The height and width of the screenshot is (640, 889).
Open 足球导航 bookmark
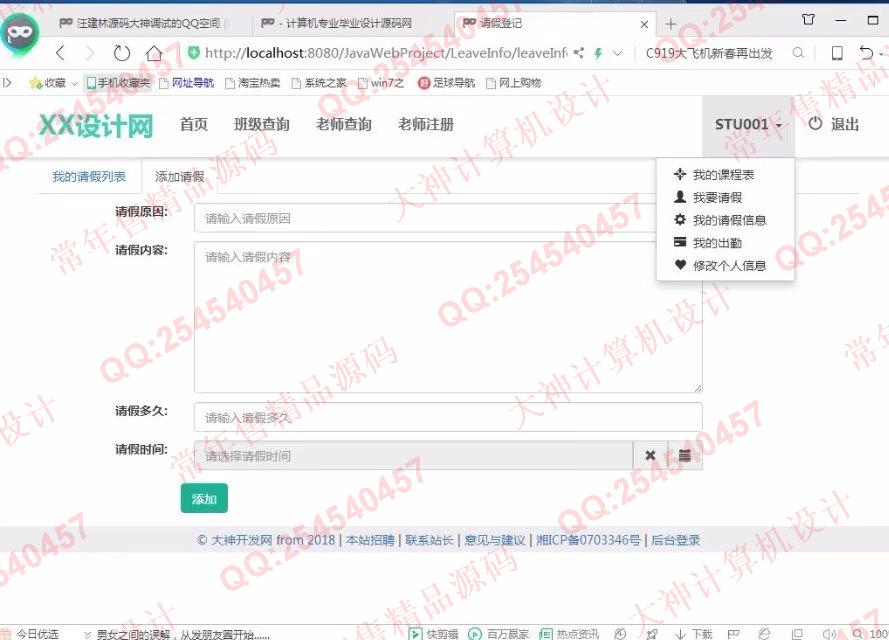tap(446, 83)
